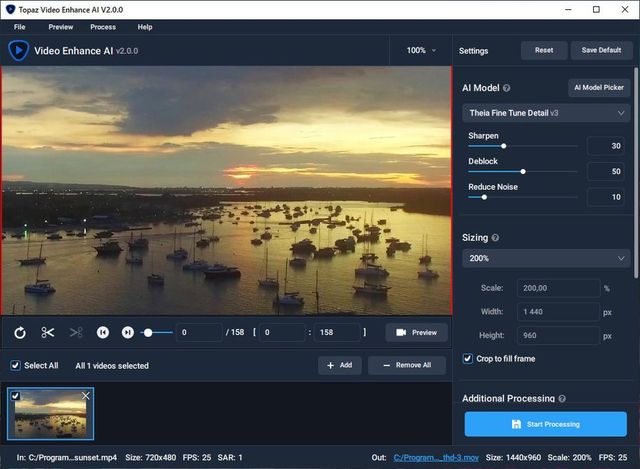Click the scissors trim icon
The height and width of the screenshot is (469, 640).
click(x=48, y=332)
